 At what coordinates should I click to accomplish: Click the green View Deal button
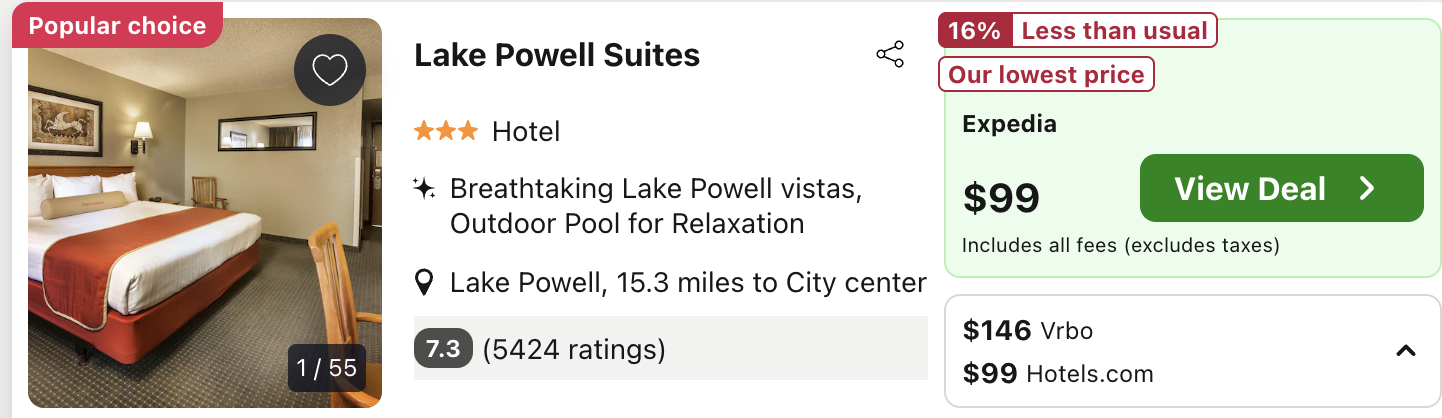pos(1281,188)
